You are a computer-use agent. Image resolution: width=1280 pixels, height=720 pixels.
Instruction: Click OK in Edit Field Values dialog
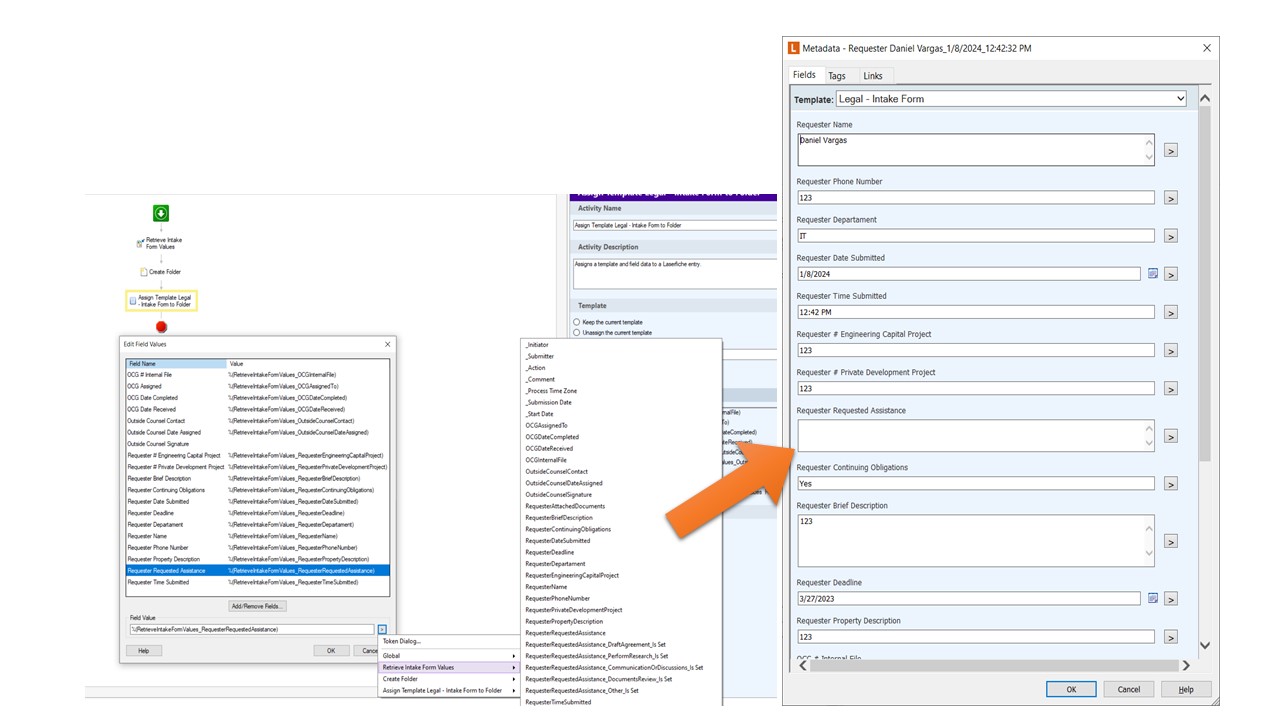pos(331,650)
